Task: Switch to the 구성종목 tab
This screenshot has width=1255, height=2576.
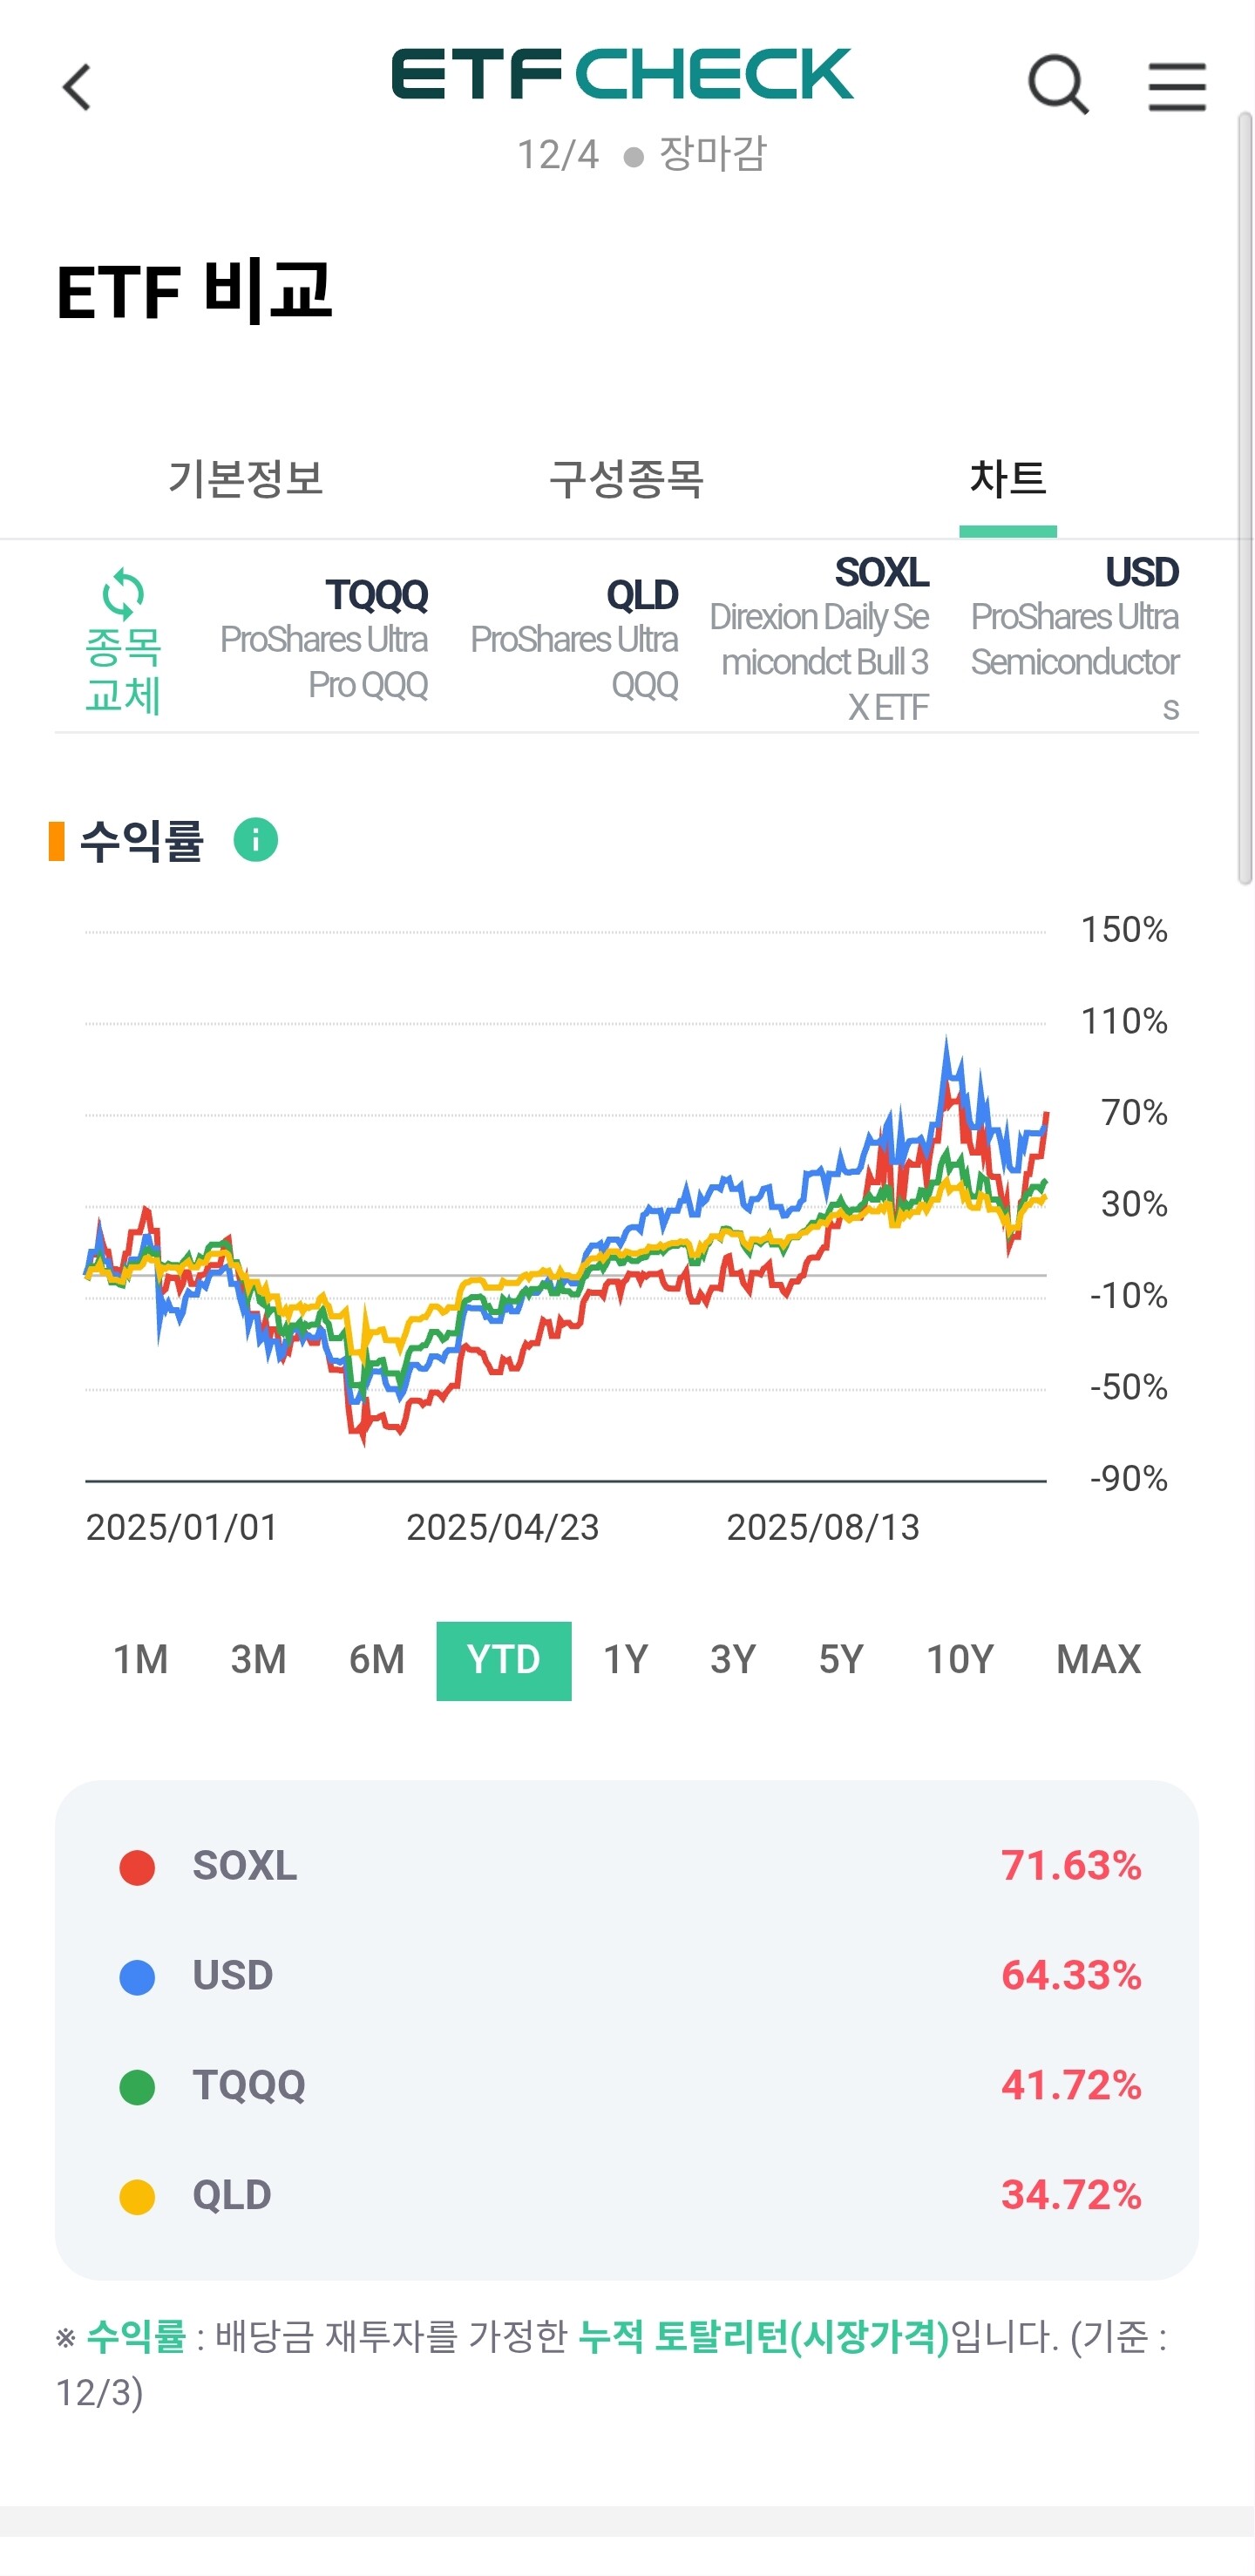Action: coord(627,479)
